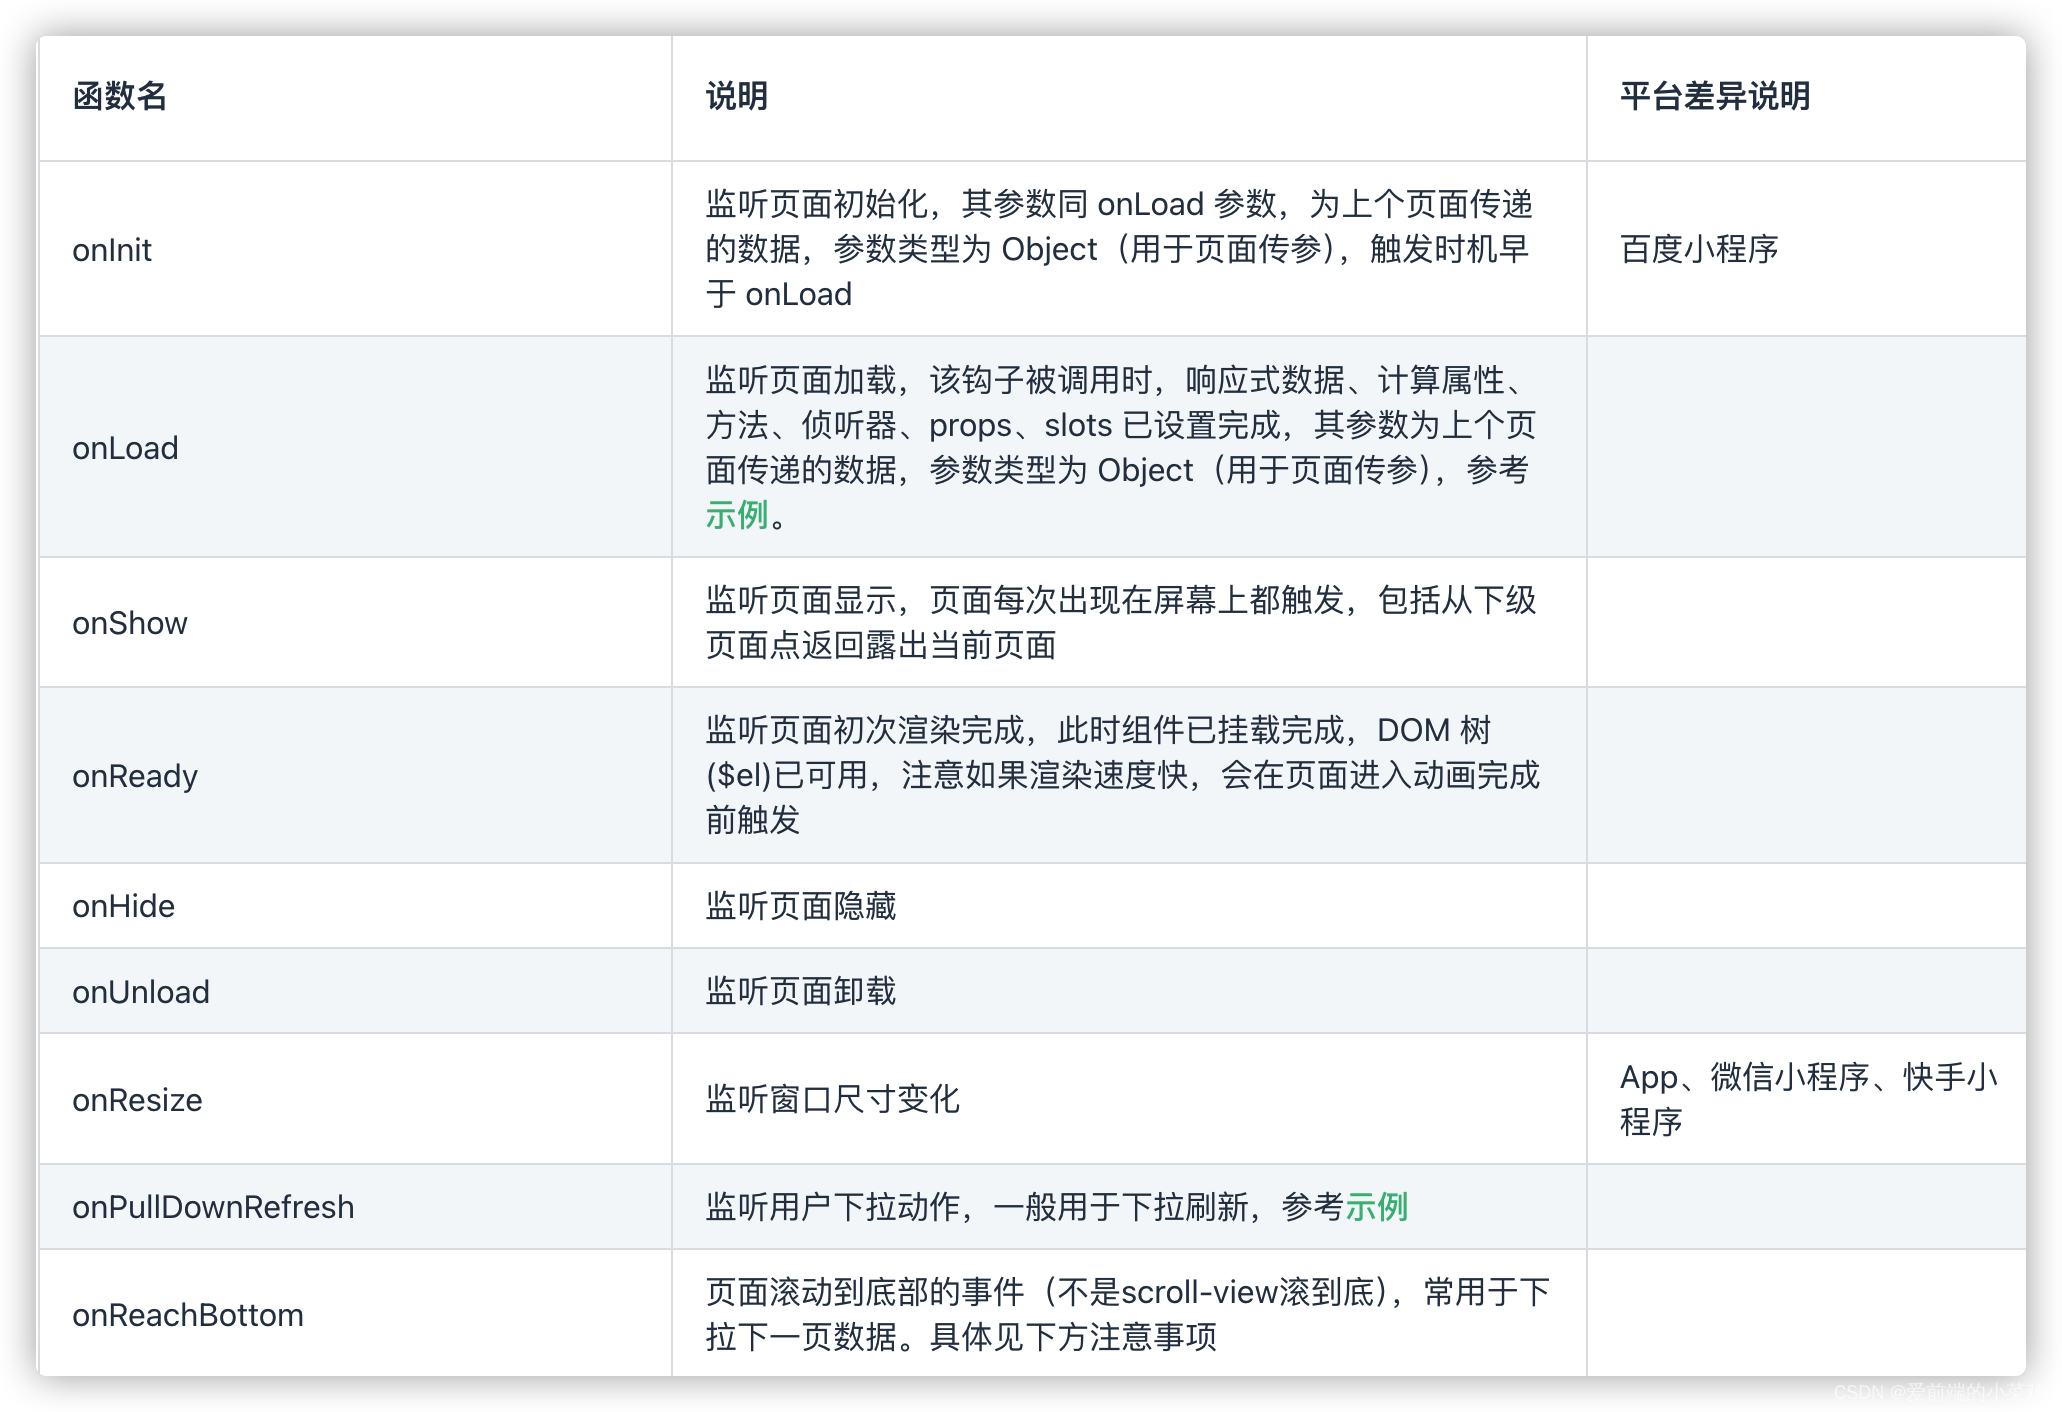Image resolution: width=2062 pixels, height=1412 pixels.
Task: Click the onReady function name
Action: 135,776
